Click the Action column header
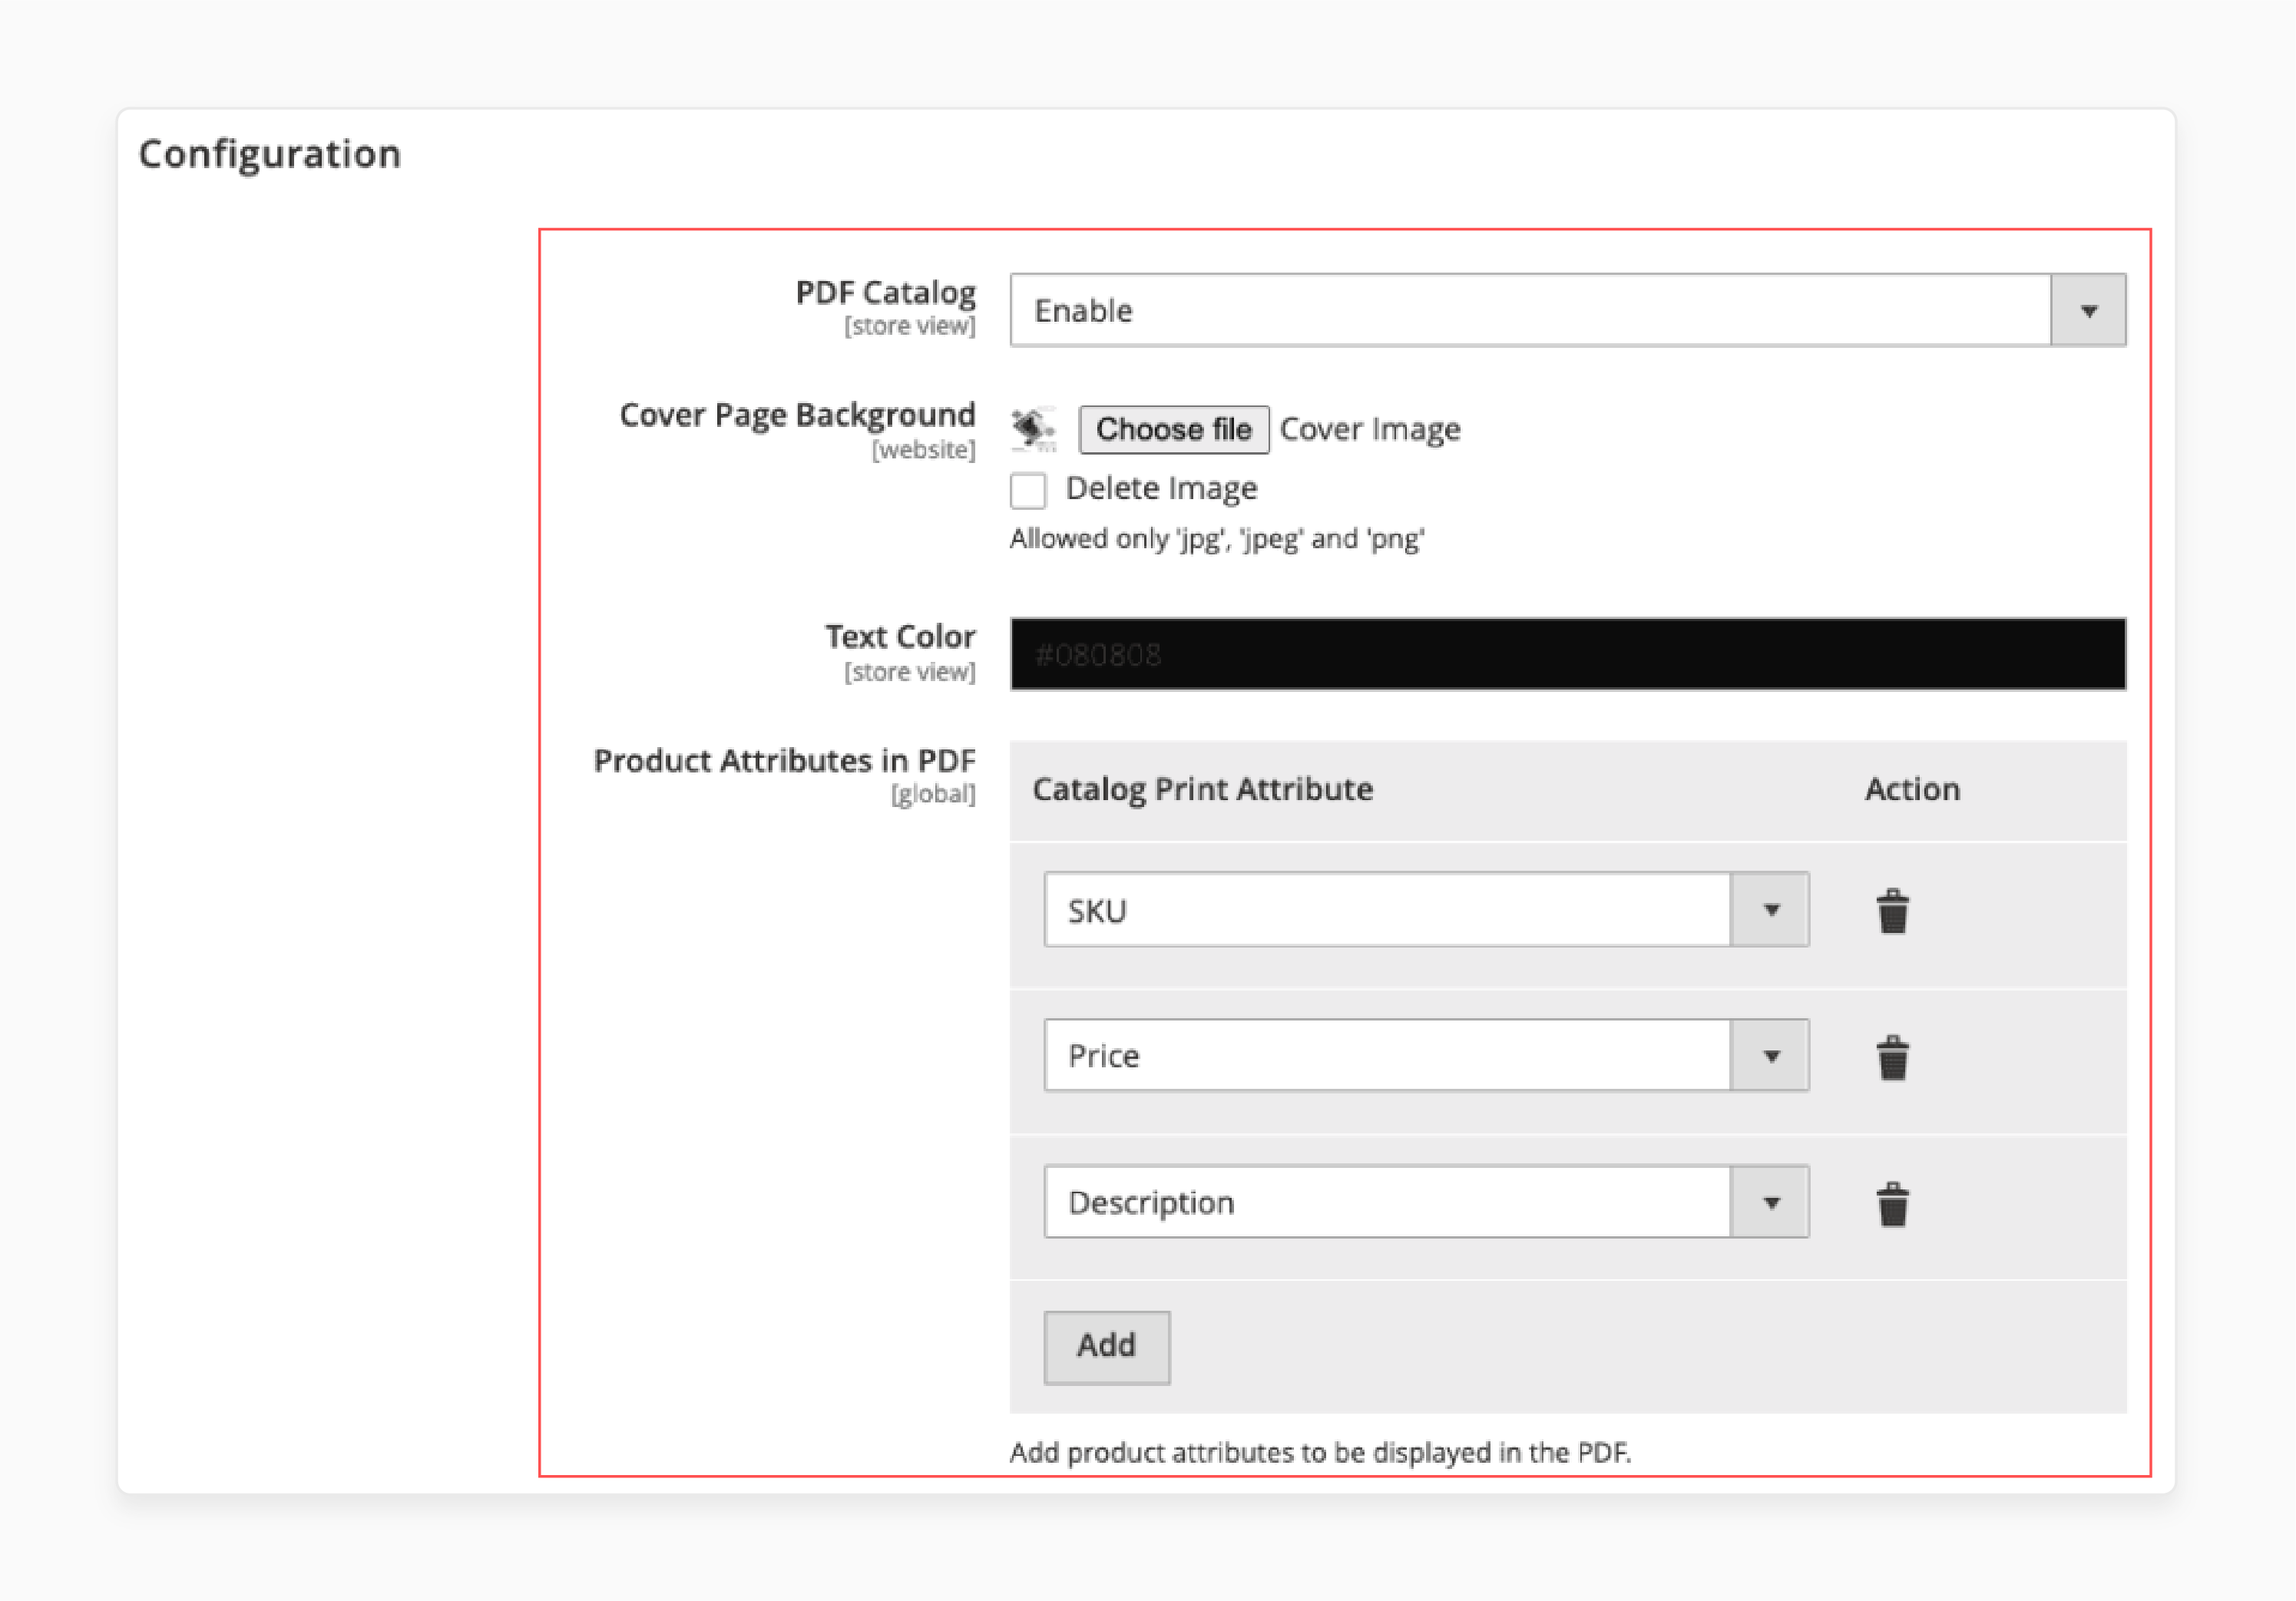Screen dimensions: 2296x1601 [x=1912, y=789]
